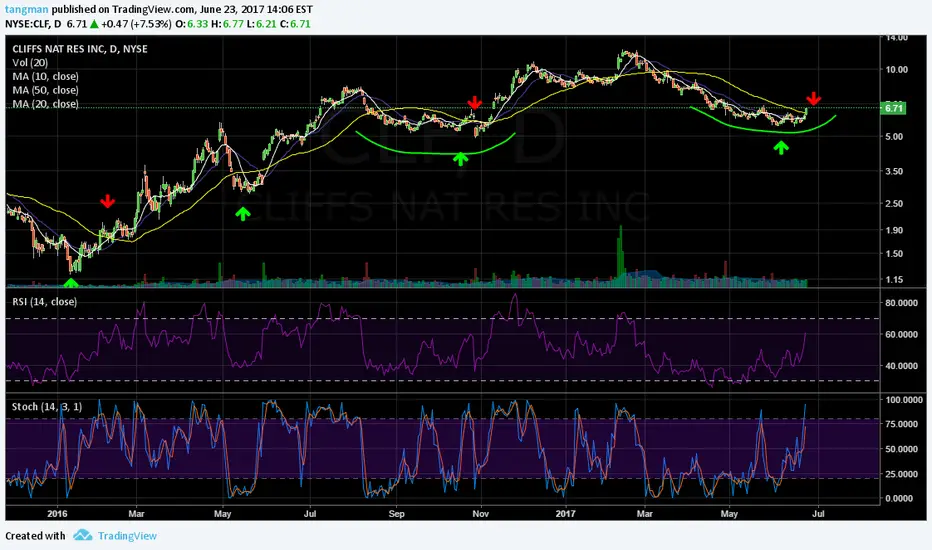Viewport: 932px width, 550px height.
Task: Click the Sep time axis label
Action: pyautogui.click(x=396, y=513)
